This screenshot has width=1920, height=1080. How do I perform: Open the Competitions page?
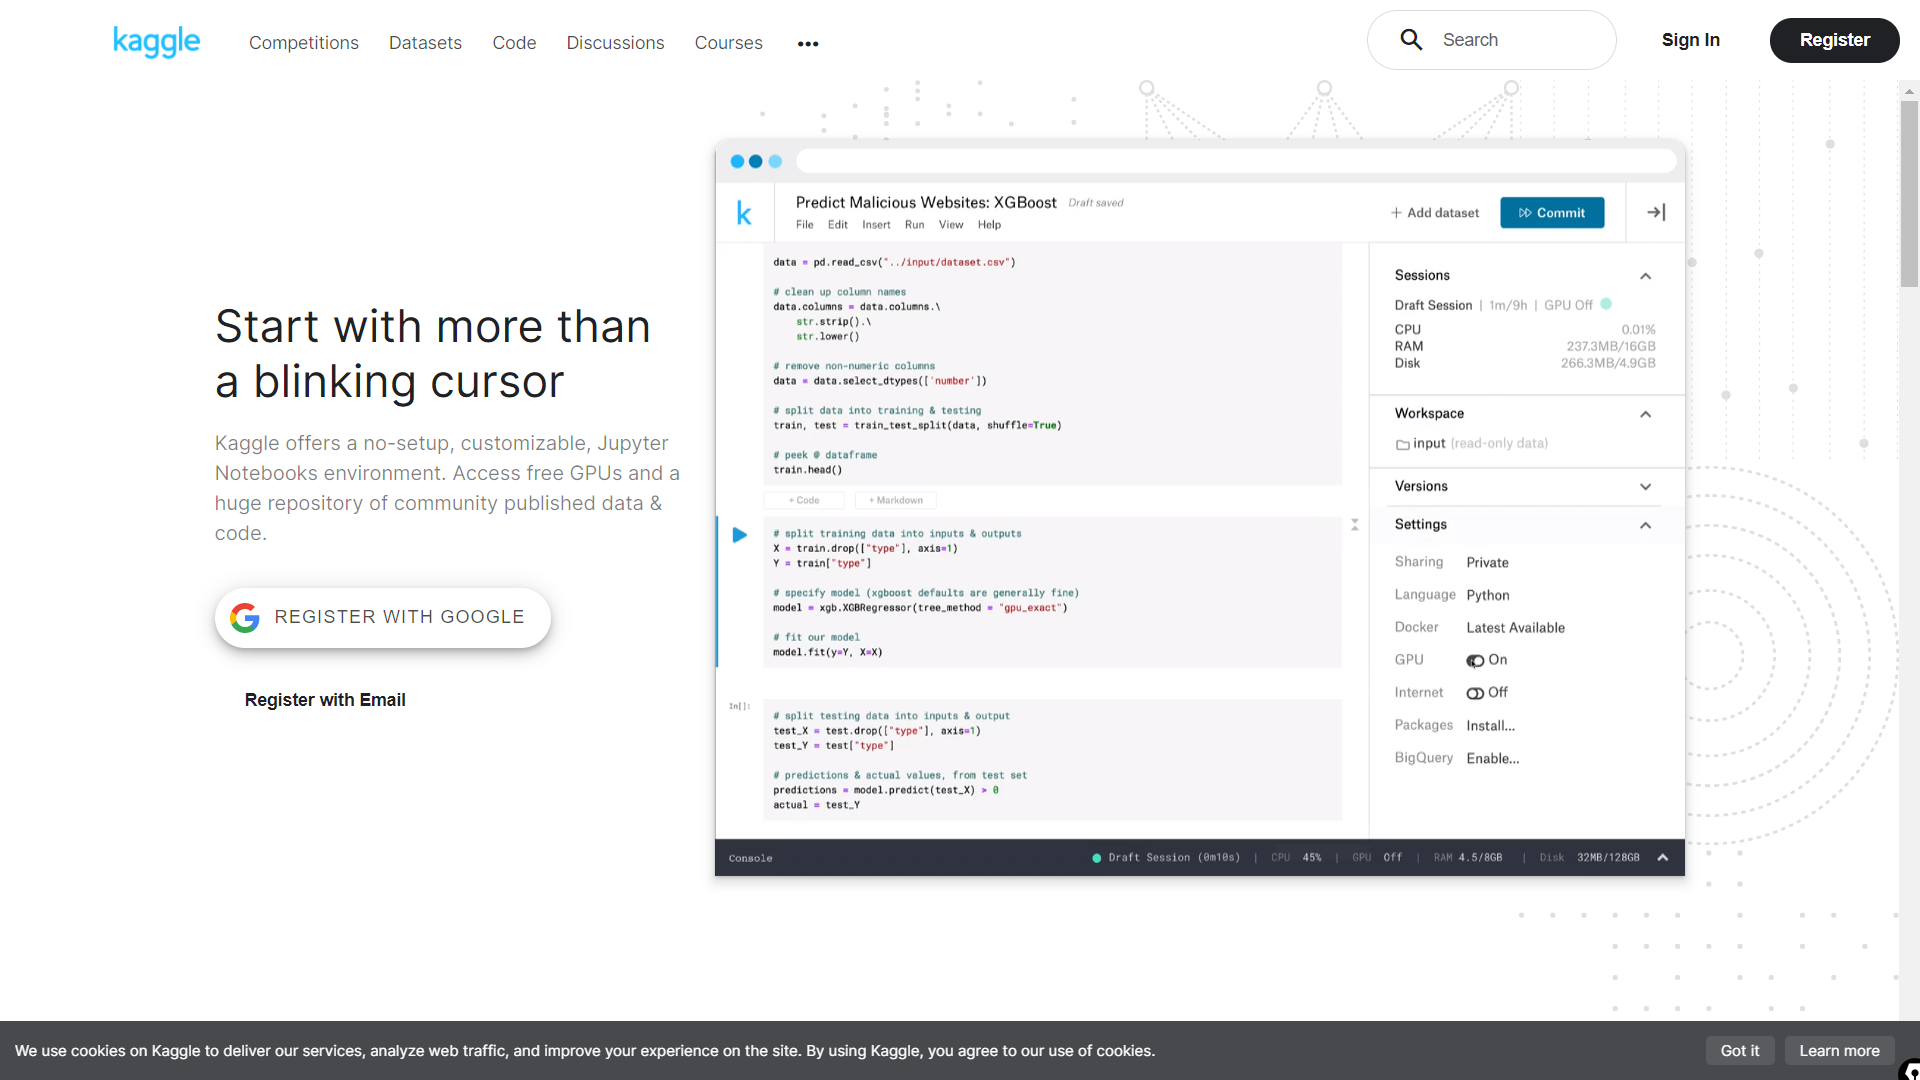304,43
